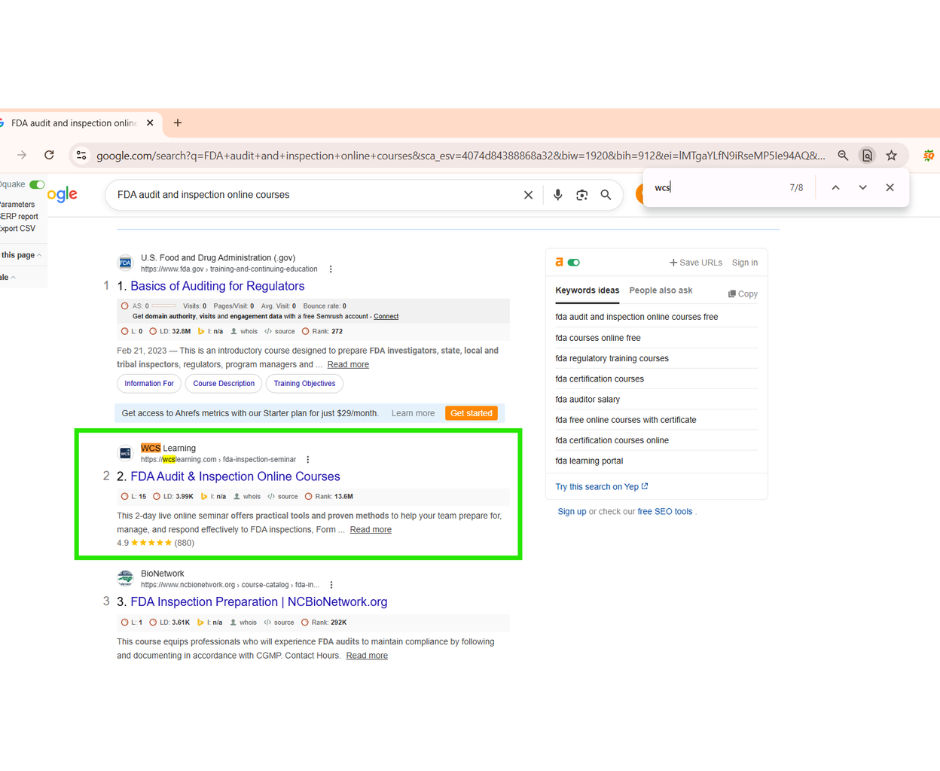This screenshot has width=940, height=771.
Task: Close the FDA audit and inspection tab
Action: (150, 123)
